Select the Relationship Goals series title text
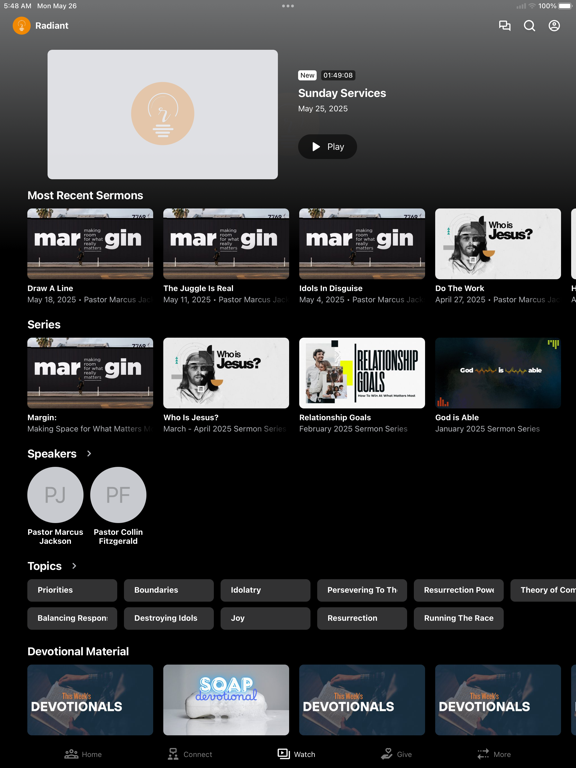 click(x=335, y=417)
